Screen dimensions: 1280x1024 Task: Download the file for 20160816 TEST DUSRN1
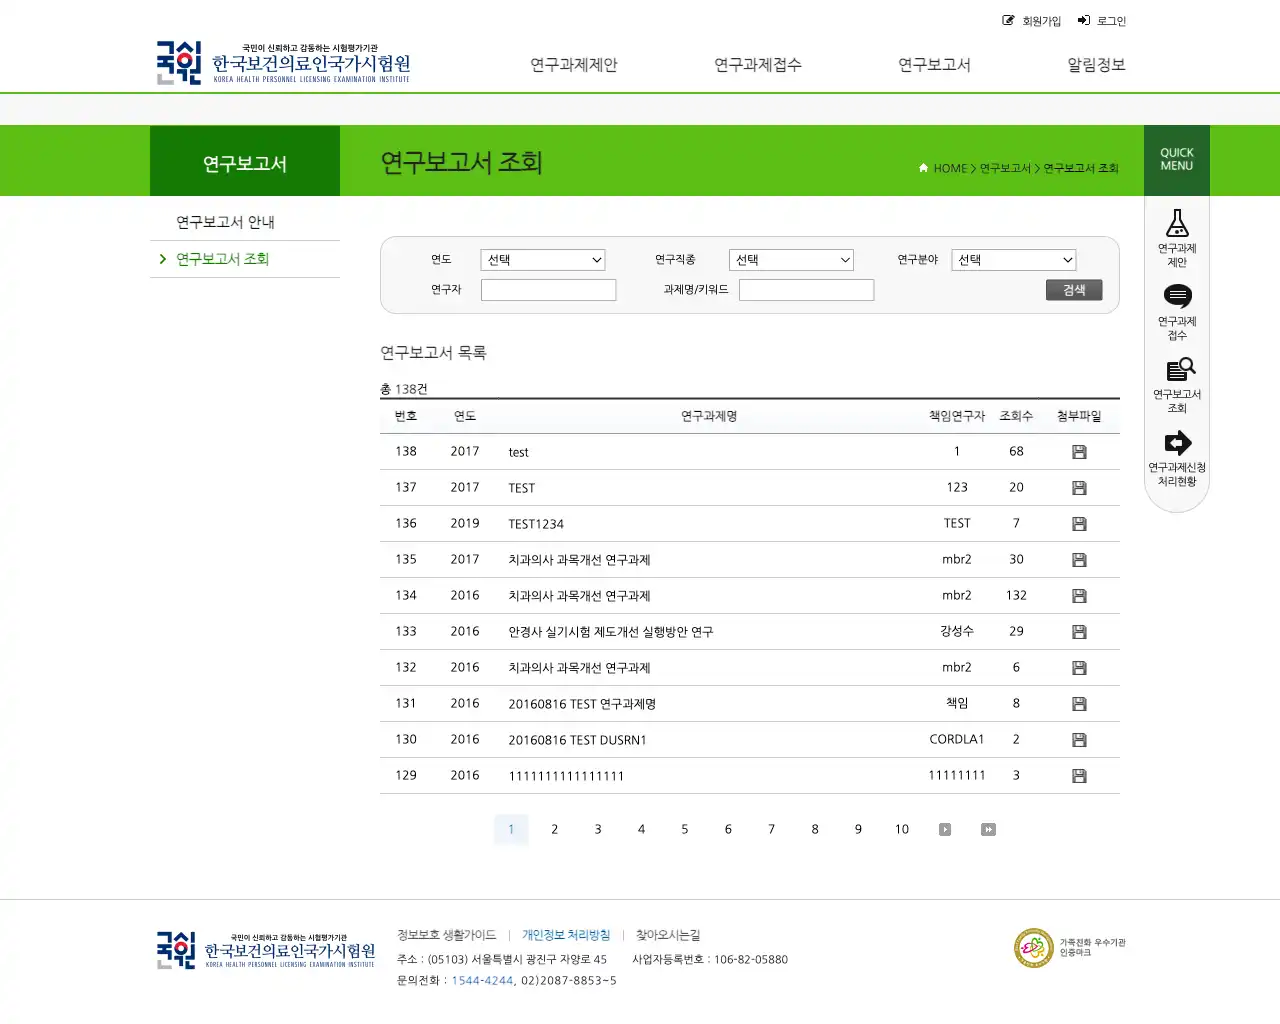(x=1079, y=740)
